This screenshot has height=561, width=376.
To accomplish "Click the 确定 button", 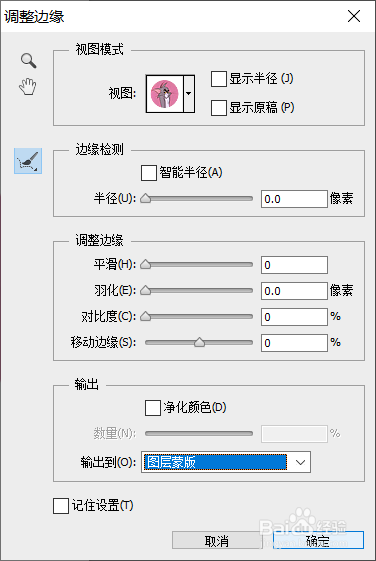I will coord(318,540).
